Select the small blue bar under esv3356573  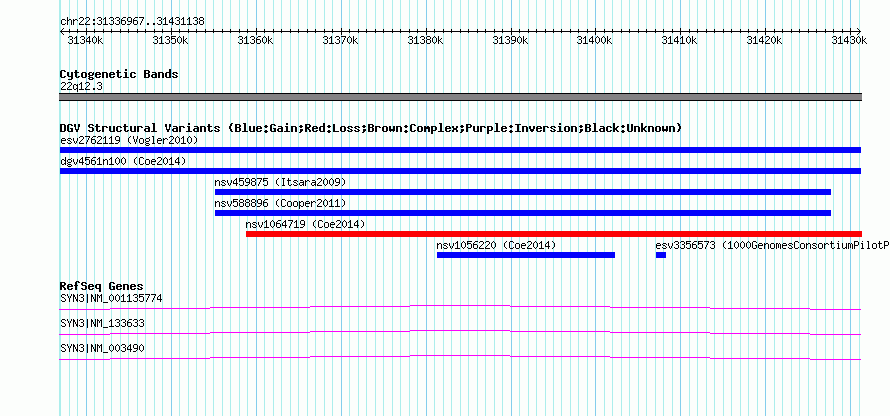661,255
